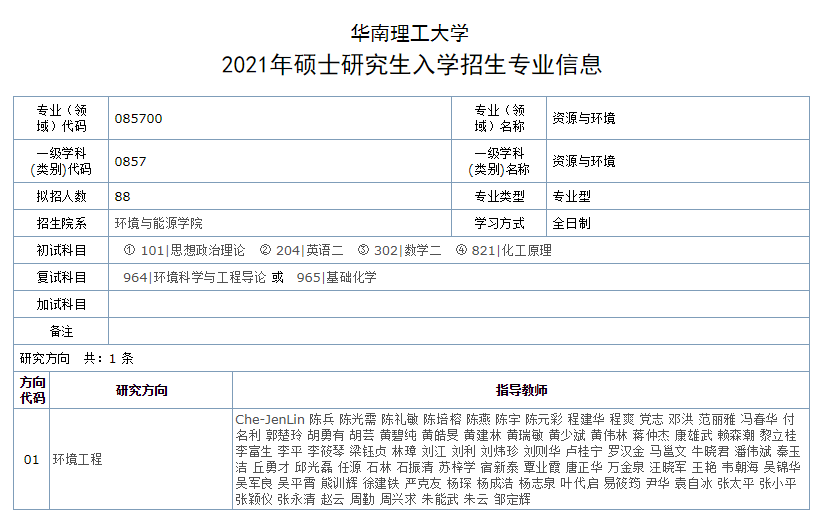
Task: Click advisor name 叶代启
Action: click(x=580, y=484)
